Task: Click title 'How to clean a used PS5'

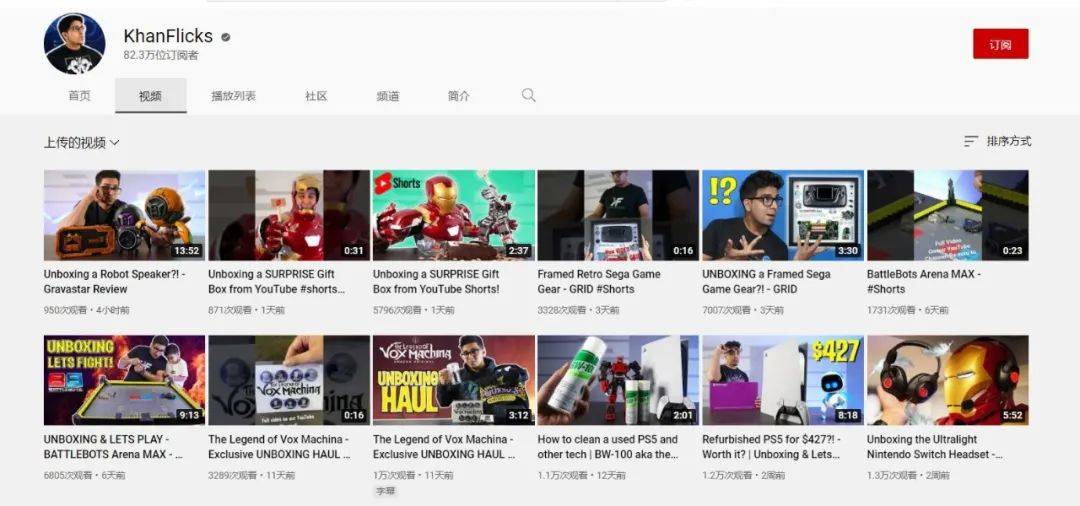Action: click(x=608, y=447)
